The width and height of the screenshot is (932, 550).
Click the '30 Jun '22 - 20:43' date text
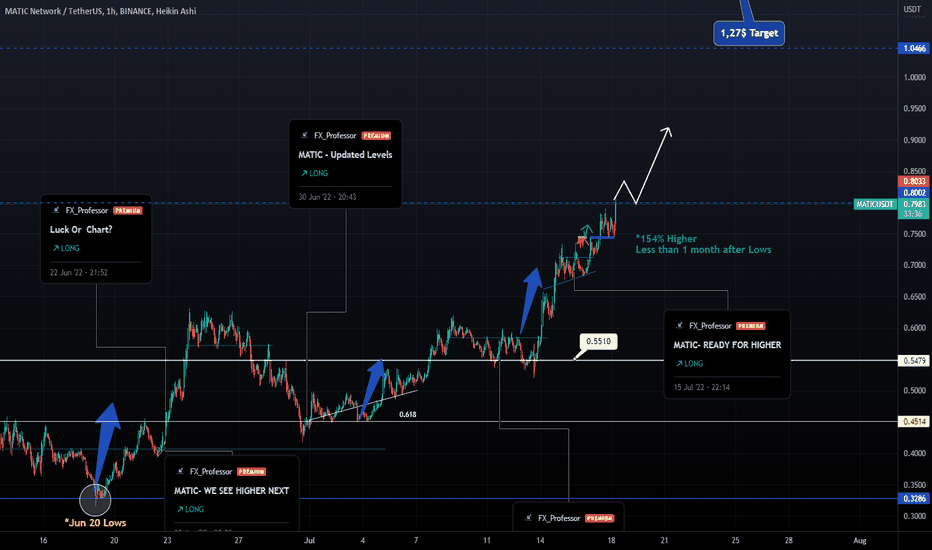pyautogui.click(x=327, y=197)
